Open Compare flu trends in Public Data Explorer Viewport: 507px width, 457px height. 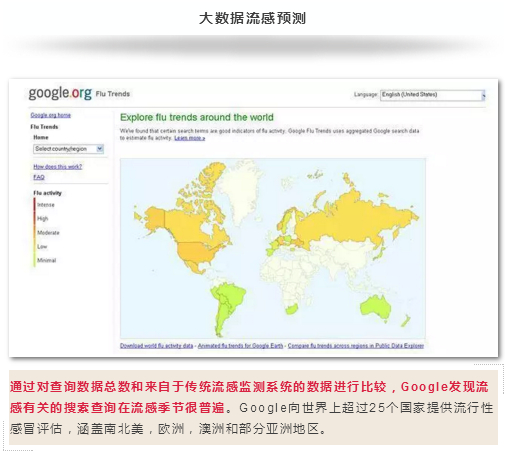click(x=356, y=346)
